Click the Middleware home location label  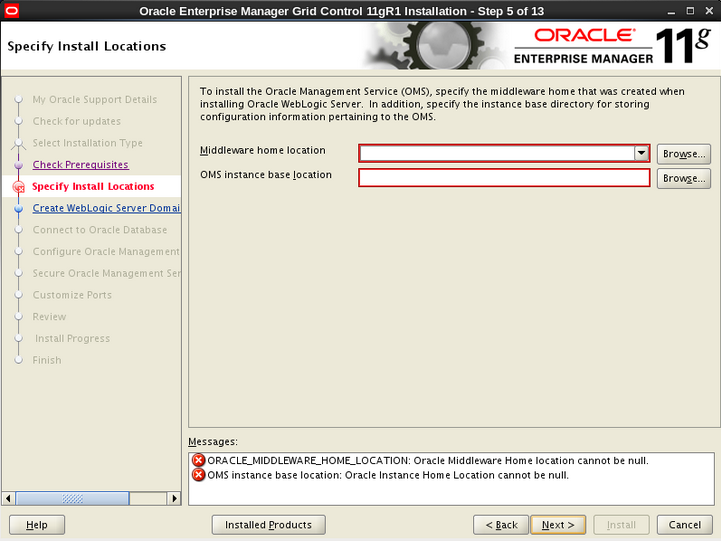(263, 150)
